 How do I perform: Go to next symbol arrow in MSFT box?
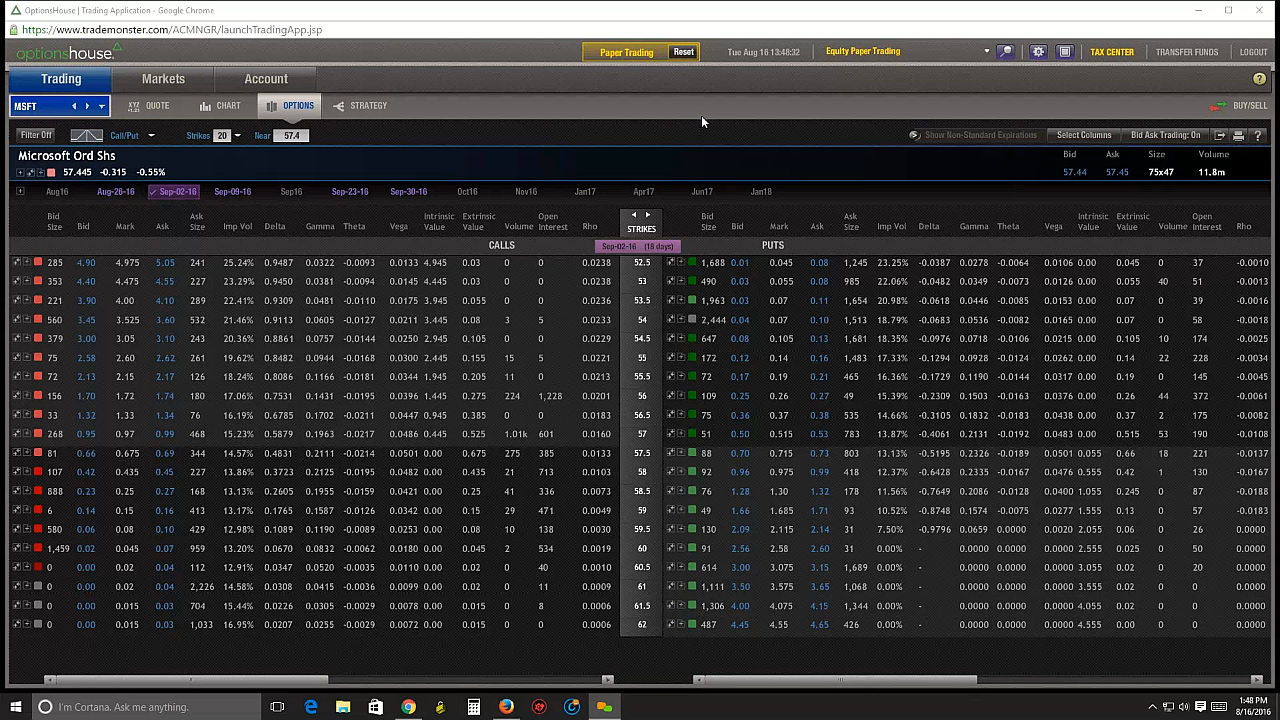pos(87,106)
